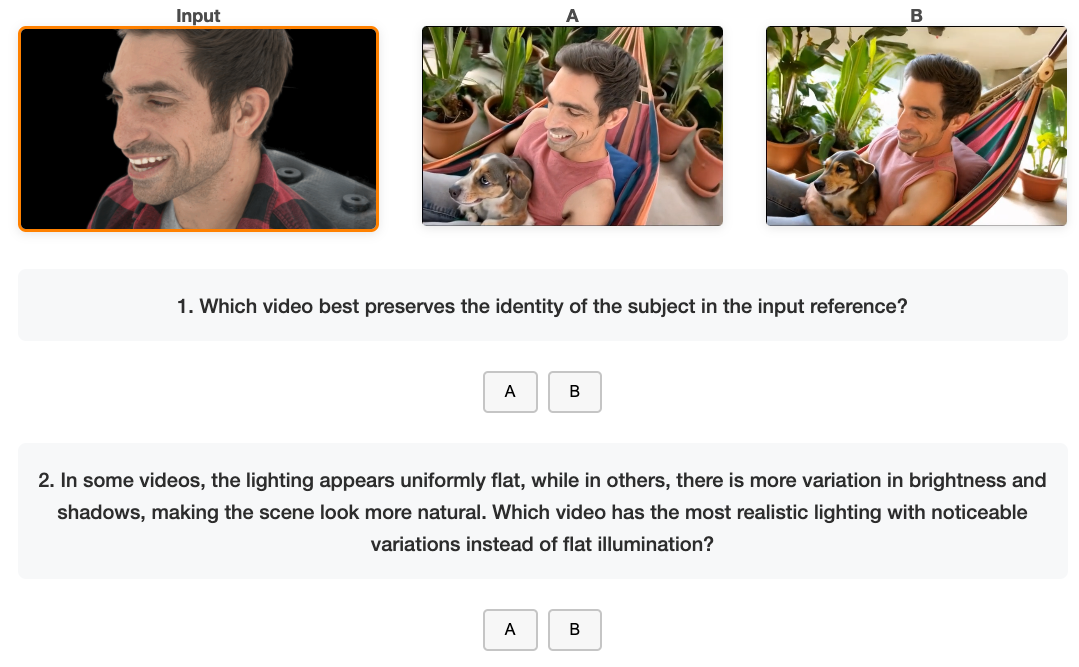
Task: Click the "B" heading above the second video
Action: tap(916, 15)
